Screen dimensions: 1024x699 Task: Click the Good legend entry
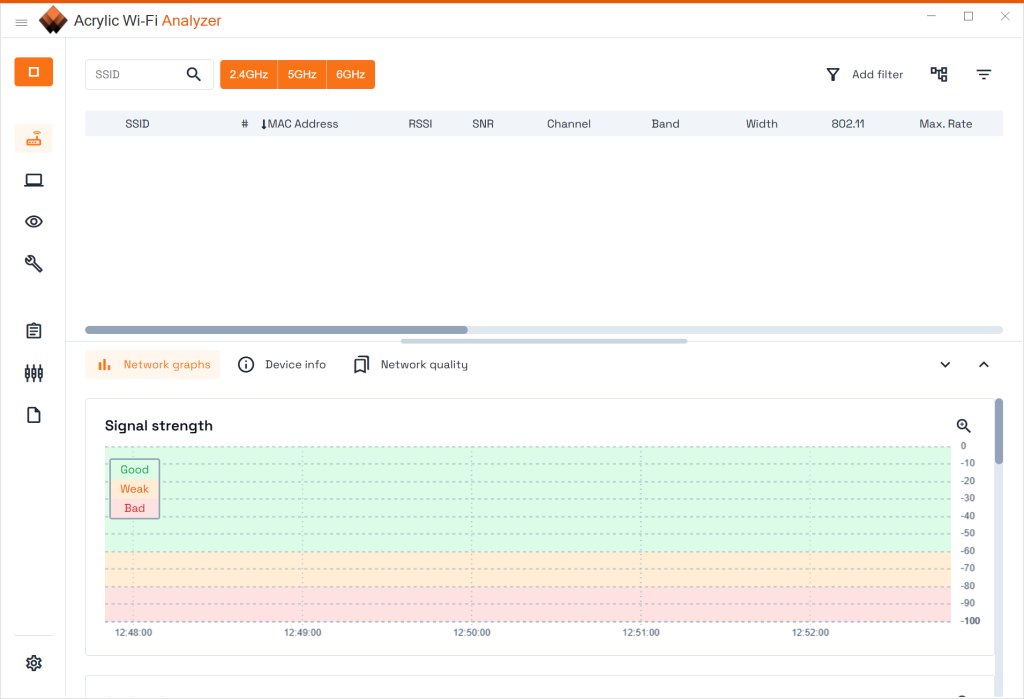[x=135, y=470]
